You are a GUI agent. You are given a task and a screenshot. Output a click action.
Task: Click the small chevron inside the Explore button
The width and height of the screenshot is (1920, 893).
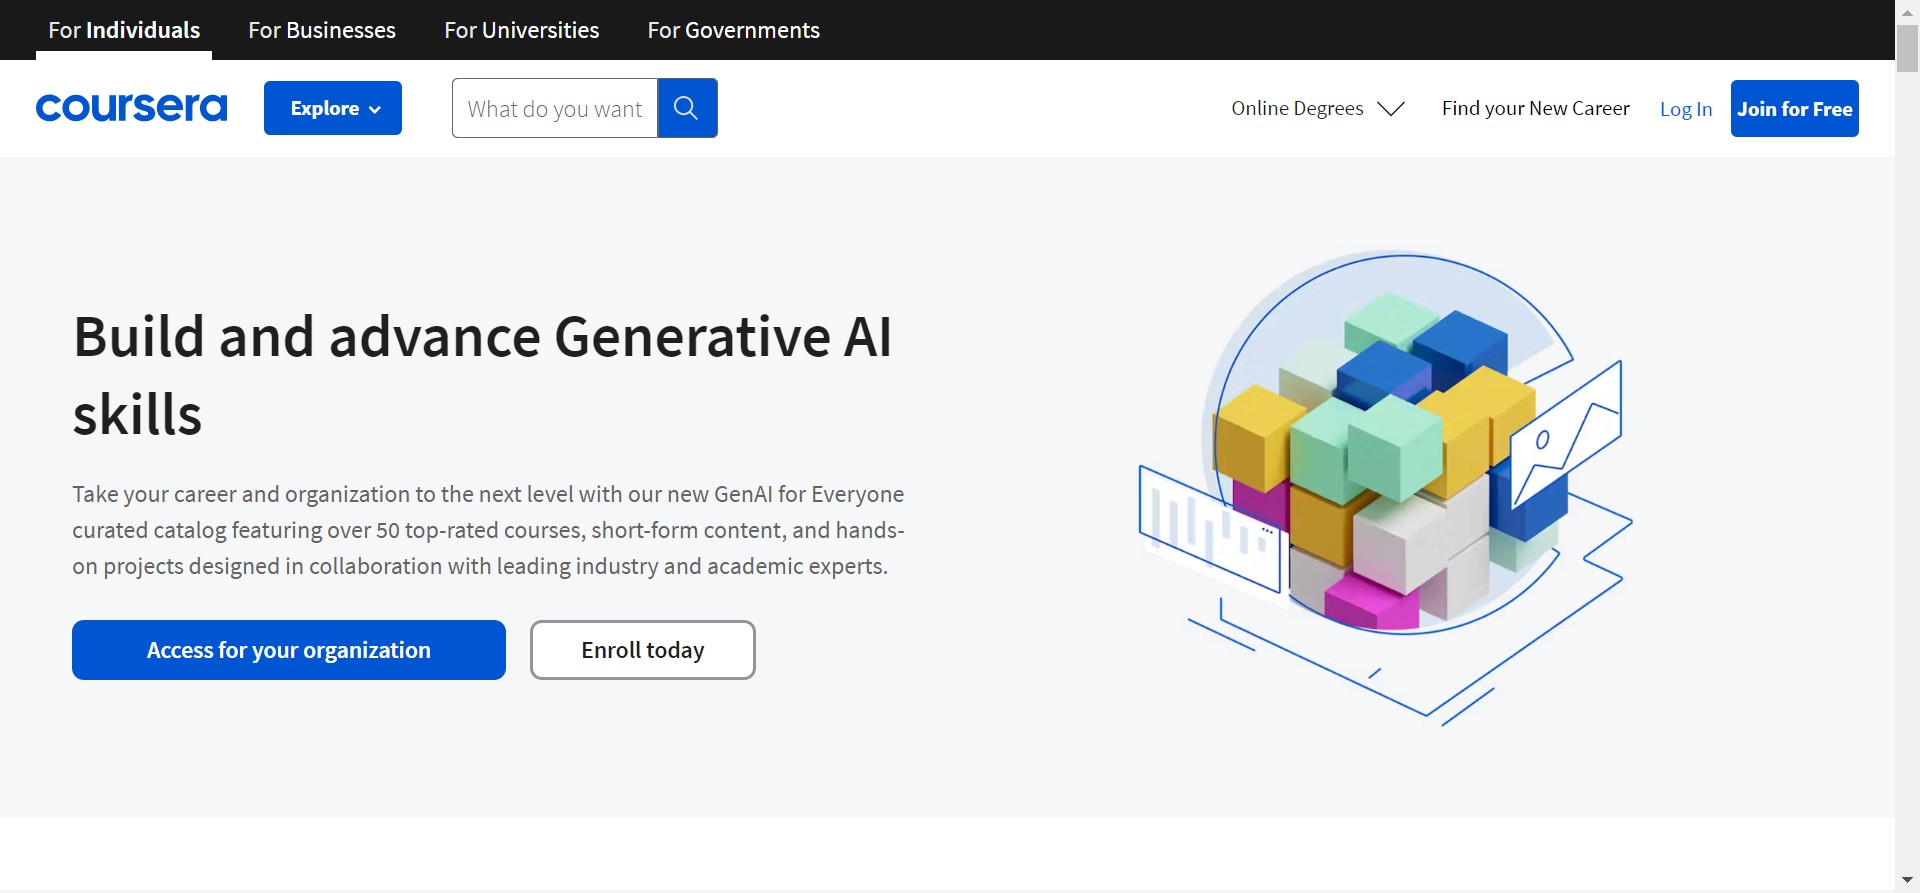tap(375, 110)
